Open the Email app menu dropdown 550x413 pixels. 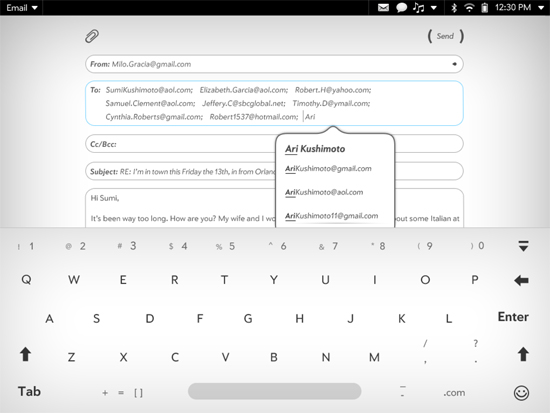point(21,7)
